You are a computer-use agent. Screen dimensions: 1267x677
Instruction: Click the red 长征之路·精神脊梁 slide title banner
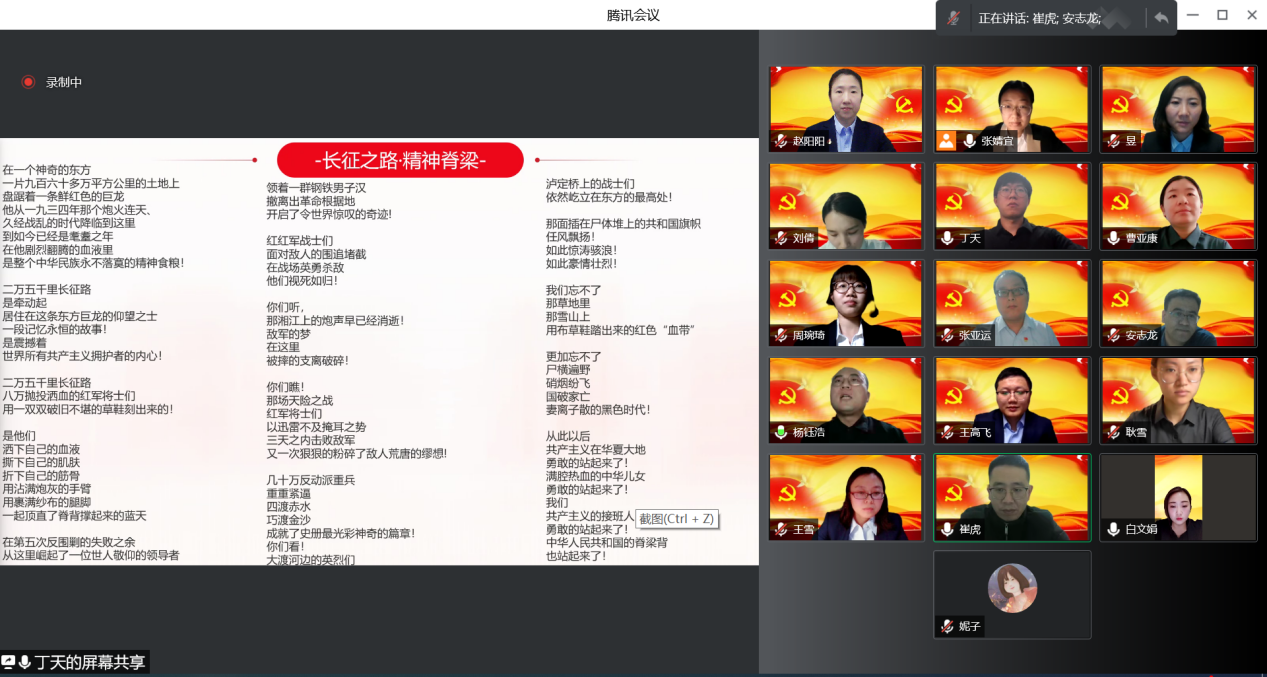click(400, 160)
